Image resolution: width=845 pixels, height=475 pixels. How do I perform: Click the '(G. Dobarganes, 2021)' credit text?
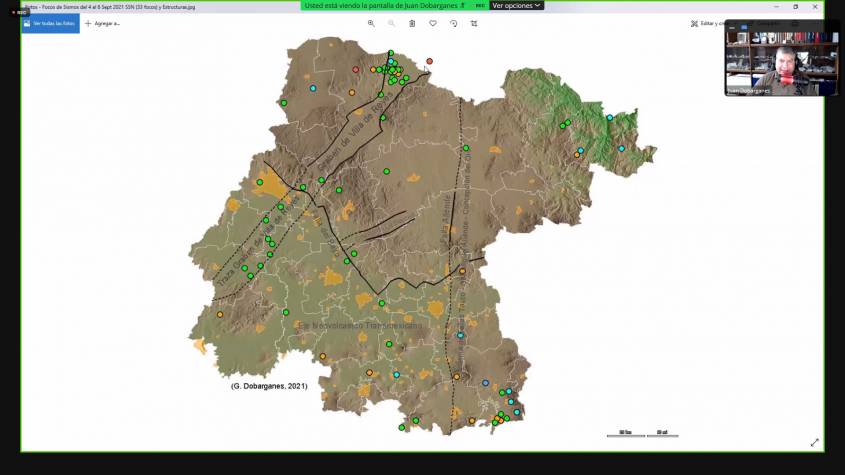[x=269, y=385]
